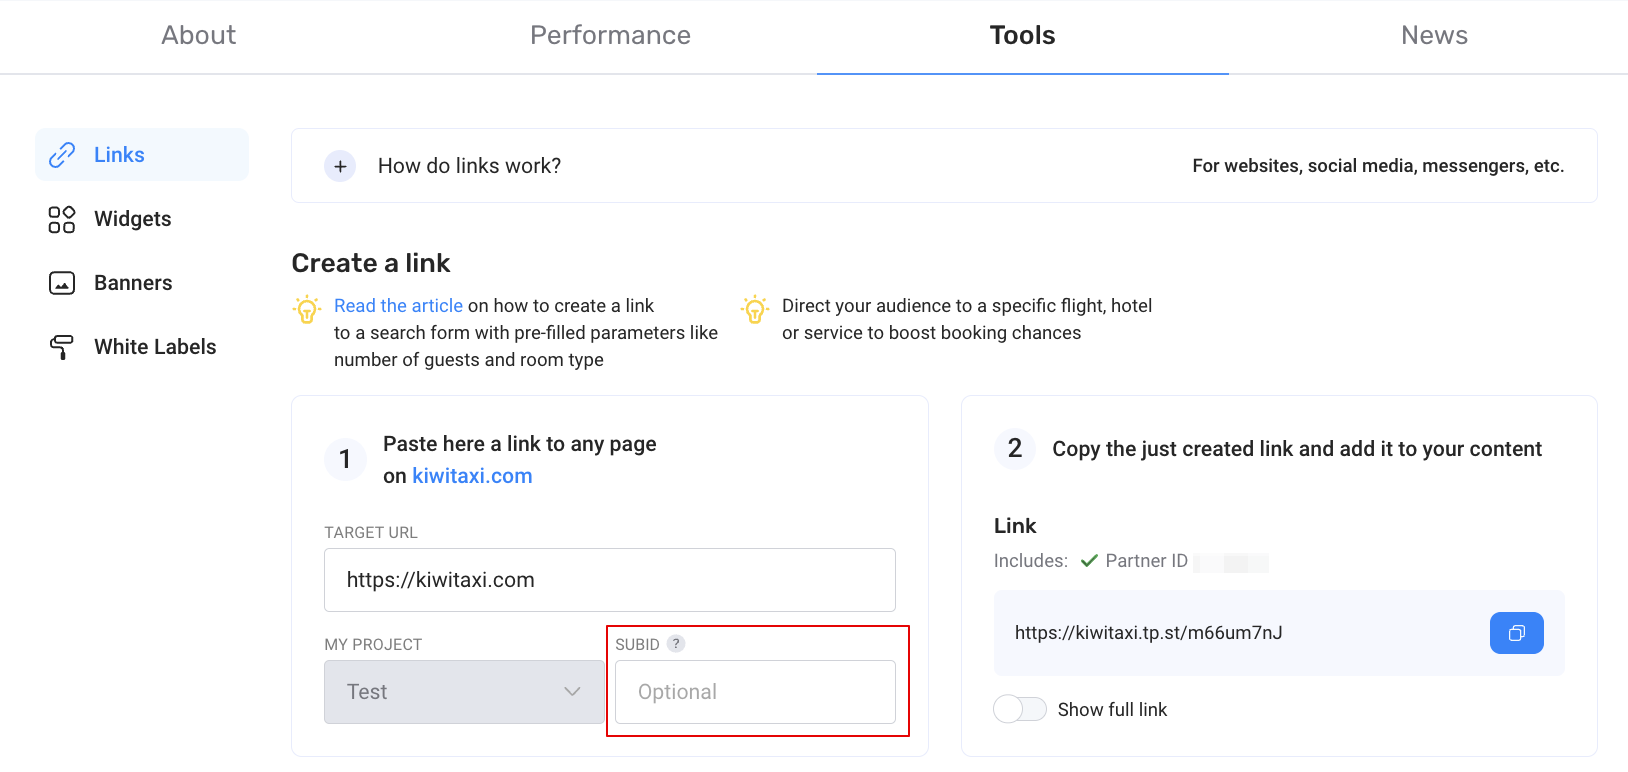Image resolution: width=1628 pixels, height=772 pixels.
Task: Open the News tab
Action: point(1434,36)
